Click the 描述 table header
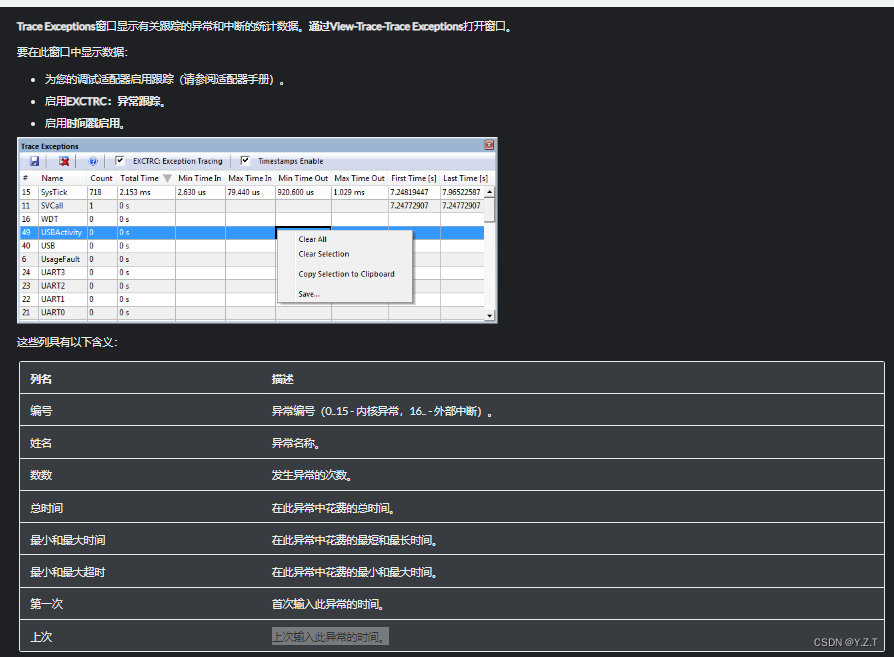This screenshot has width=894, height=657. (283, 379)
